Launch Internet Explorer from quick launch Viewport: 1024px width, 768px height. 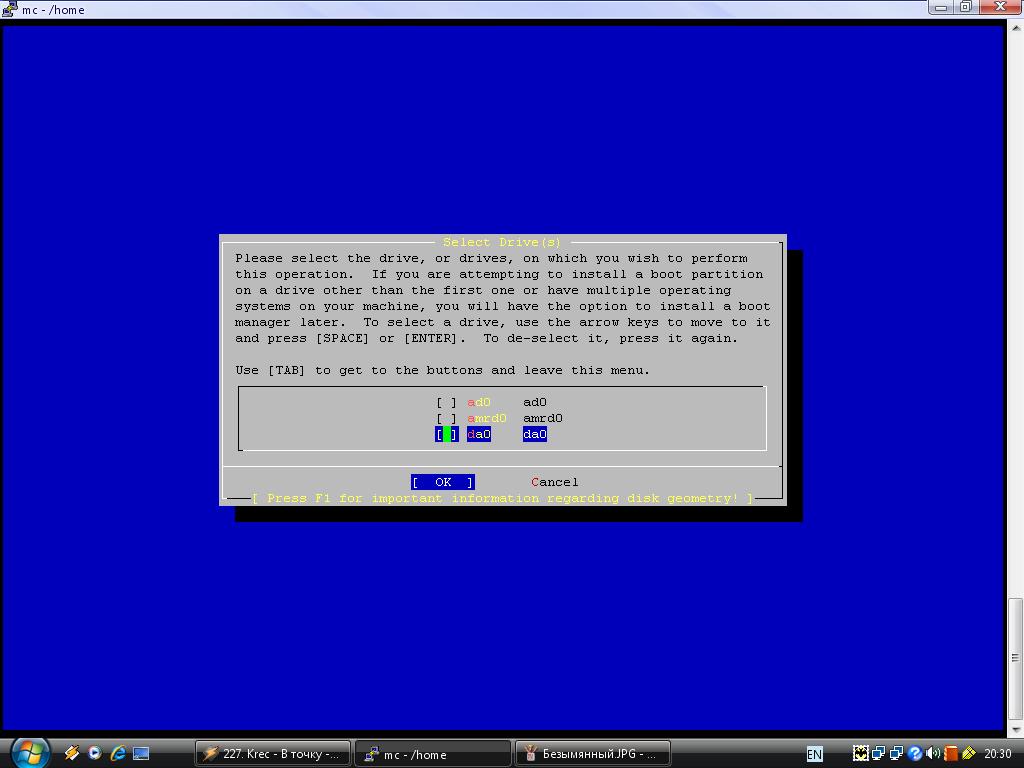pyautogui.click(x=118, y=754)
